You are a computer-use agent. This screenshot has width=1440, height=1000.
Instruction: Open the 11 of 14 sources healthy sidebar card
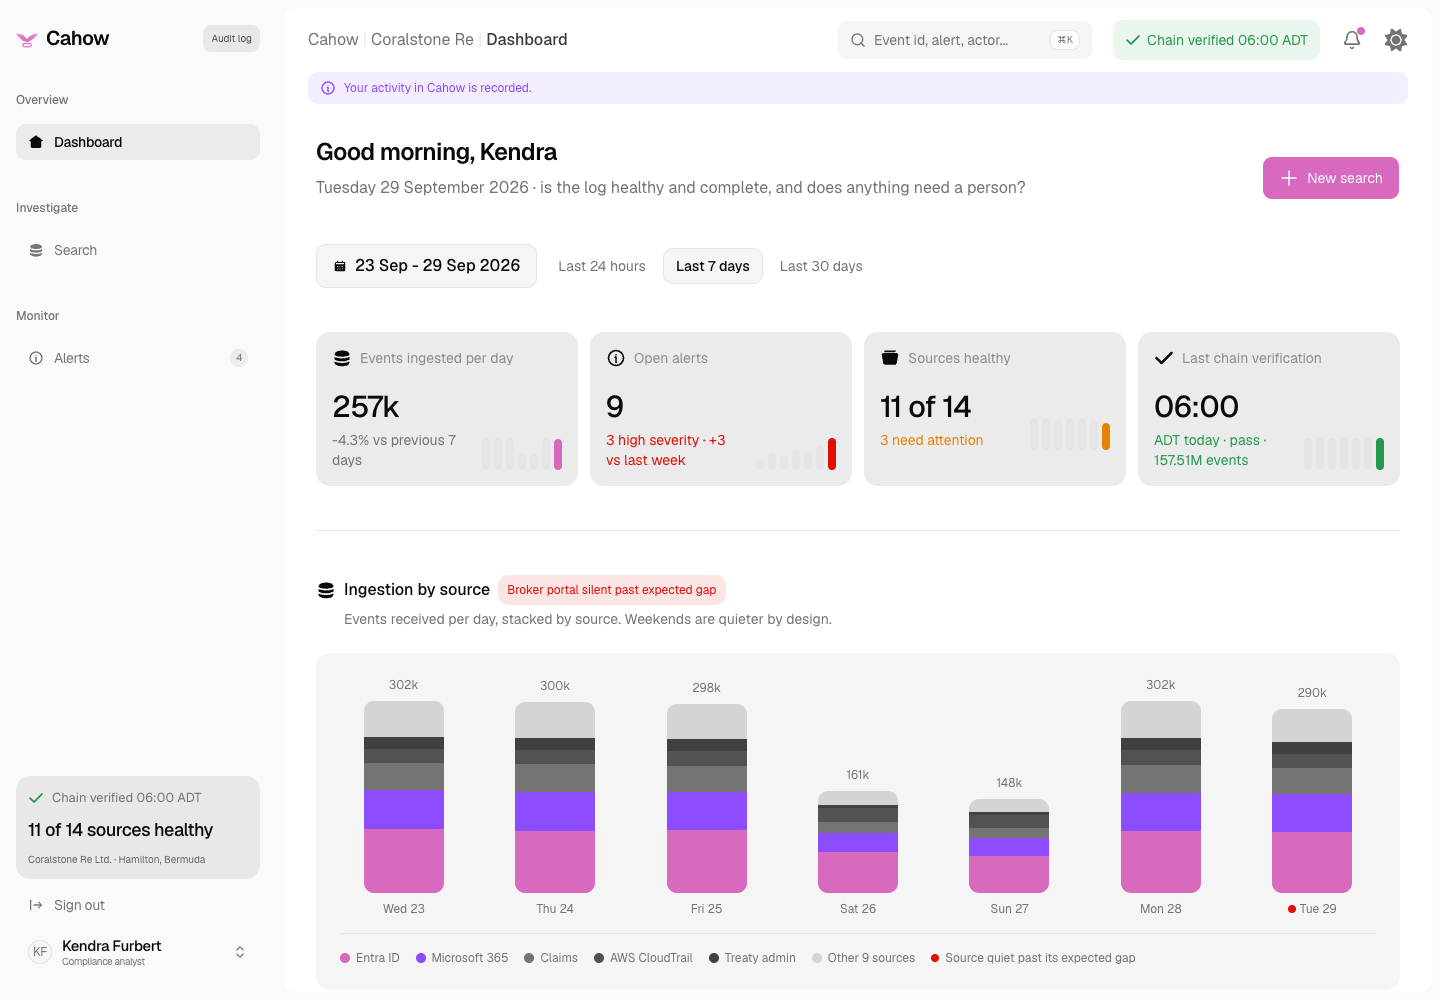coord(138,828)
